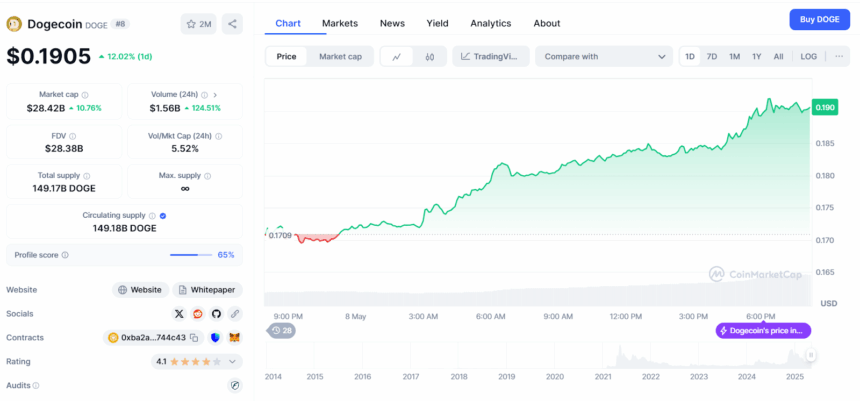Switch to the Markets tab
860x401 pixels.
pyautogui.click(x=340, y=23)
